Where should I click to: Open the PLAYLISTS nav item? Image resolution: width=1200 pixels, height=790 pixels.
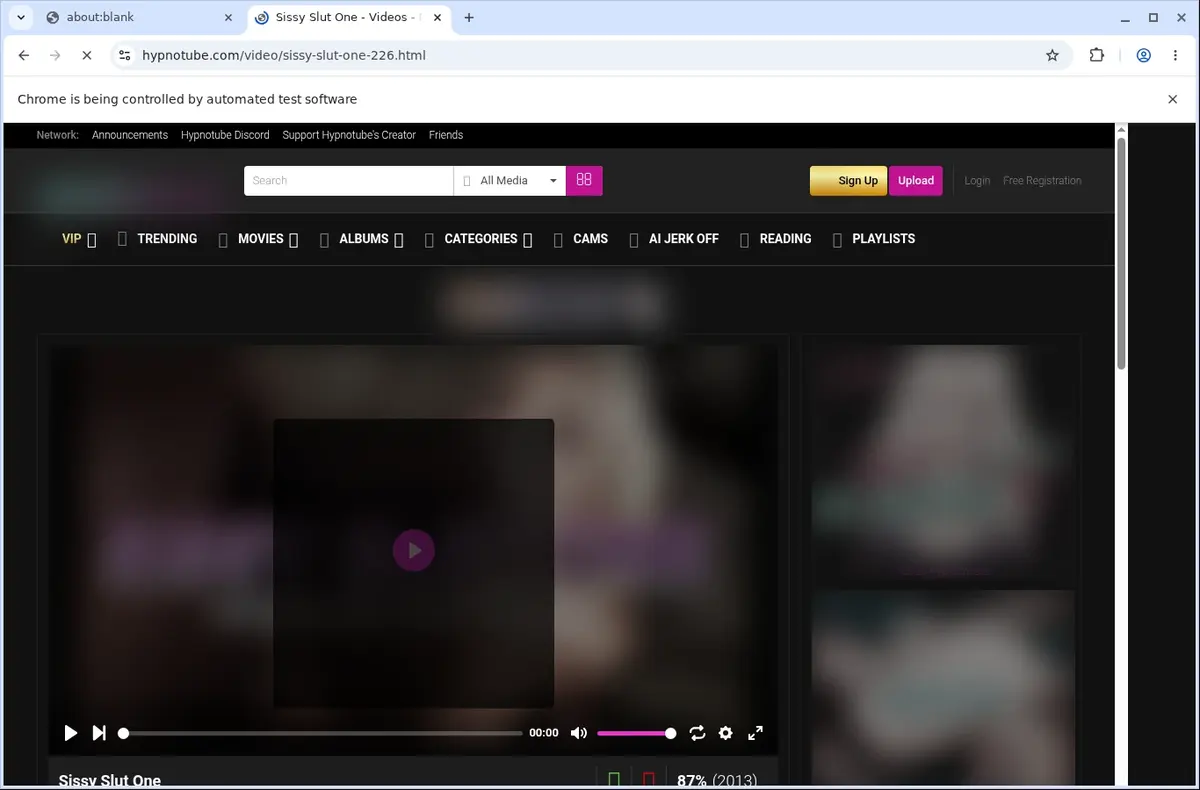pos(883,239)
